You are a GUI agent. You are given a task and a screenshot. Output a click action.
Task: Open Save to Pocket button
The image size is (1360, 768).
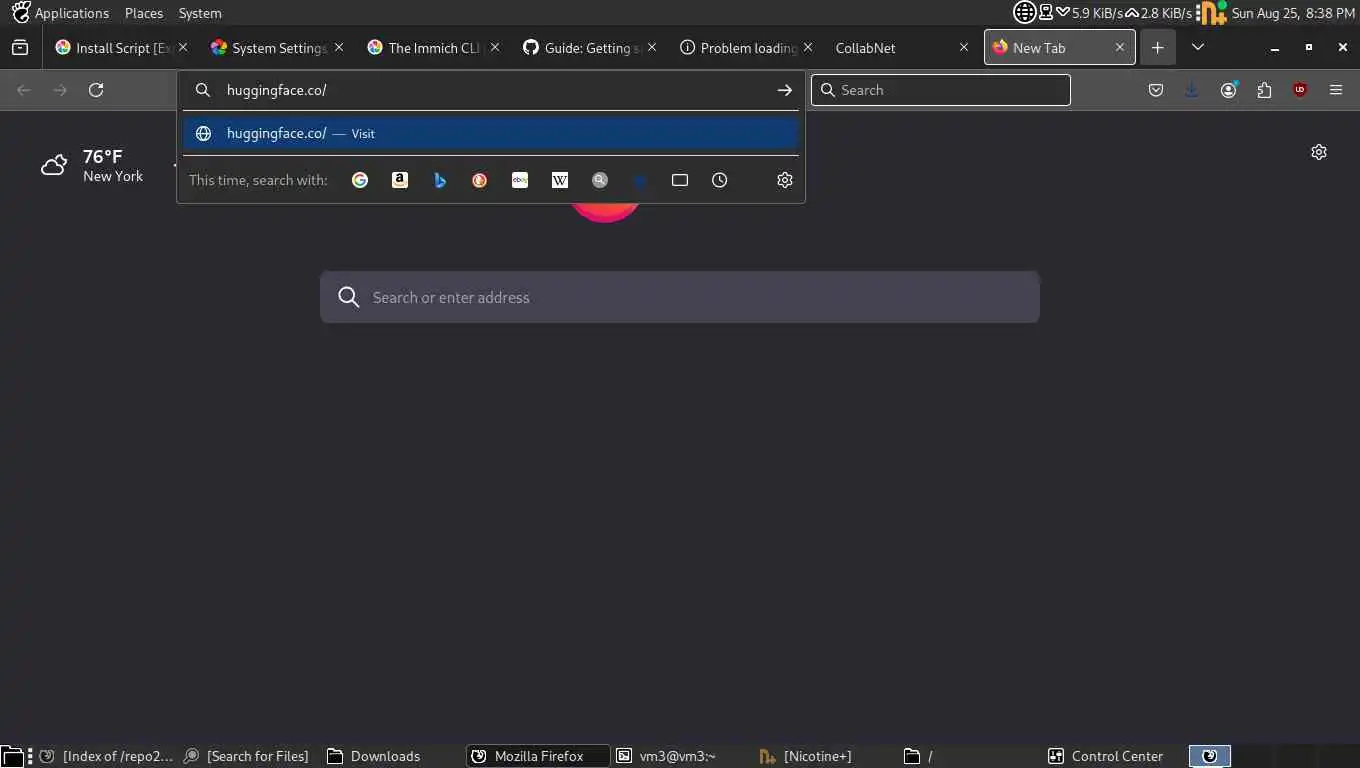tap(1156, 90)
